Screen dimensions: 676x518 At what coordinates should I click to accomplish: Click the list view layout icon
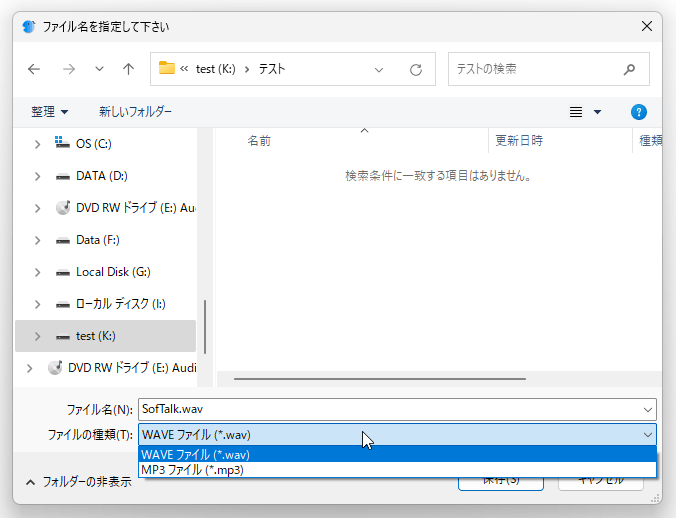click(576, 112)
